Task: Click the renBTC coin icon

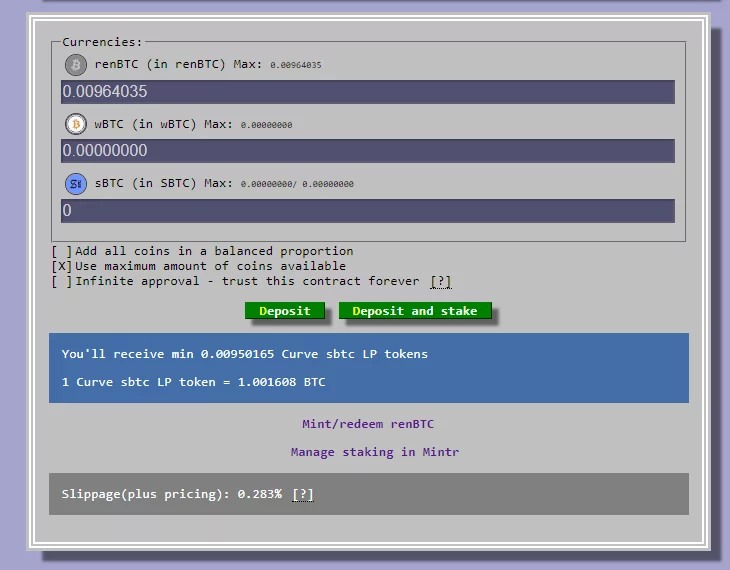Action: [x=76, y=65]
